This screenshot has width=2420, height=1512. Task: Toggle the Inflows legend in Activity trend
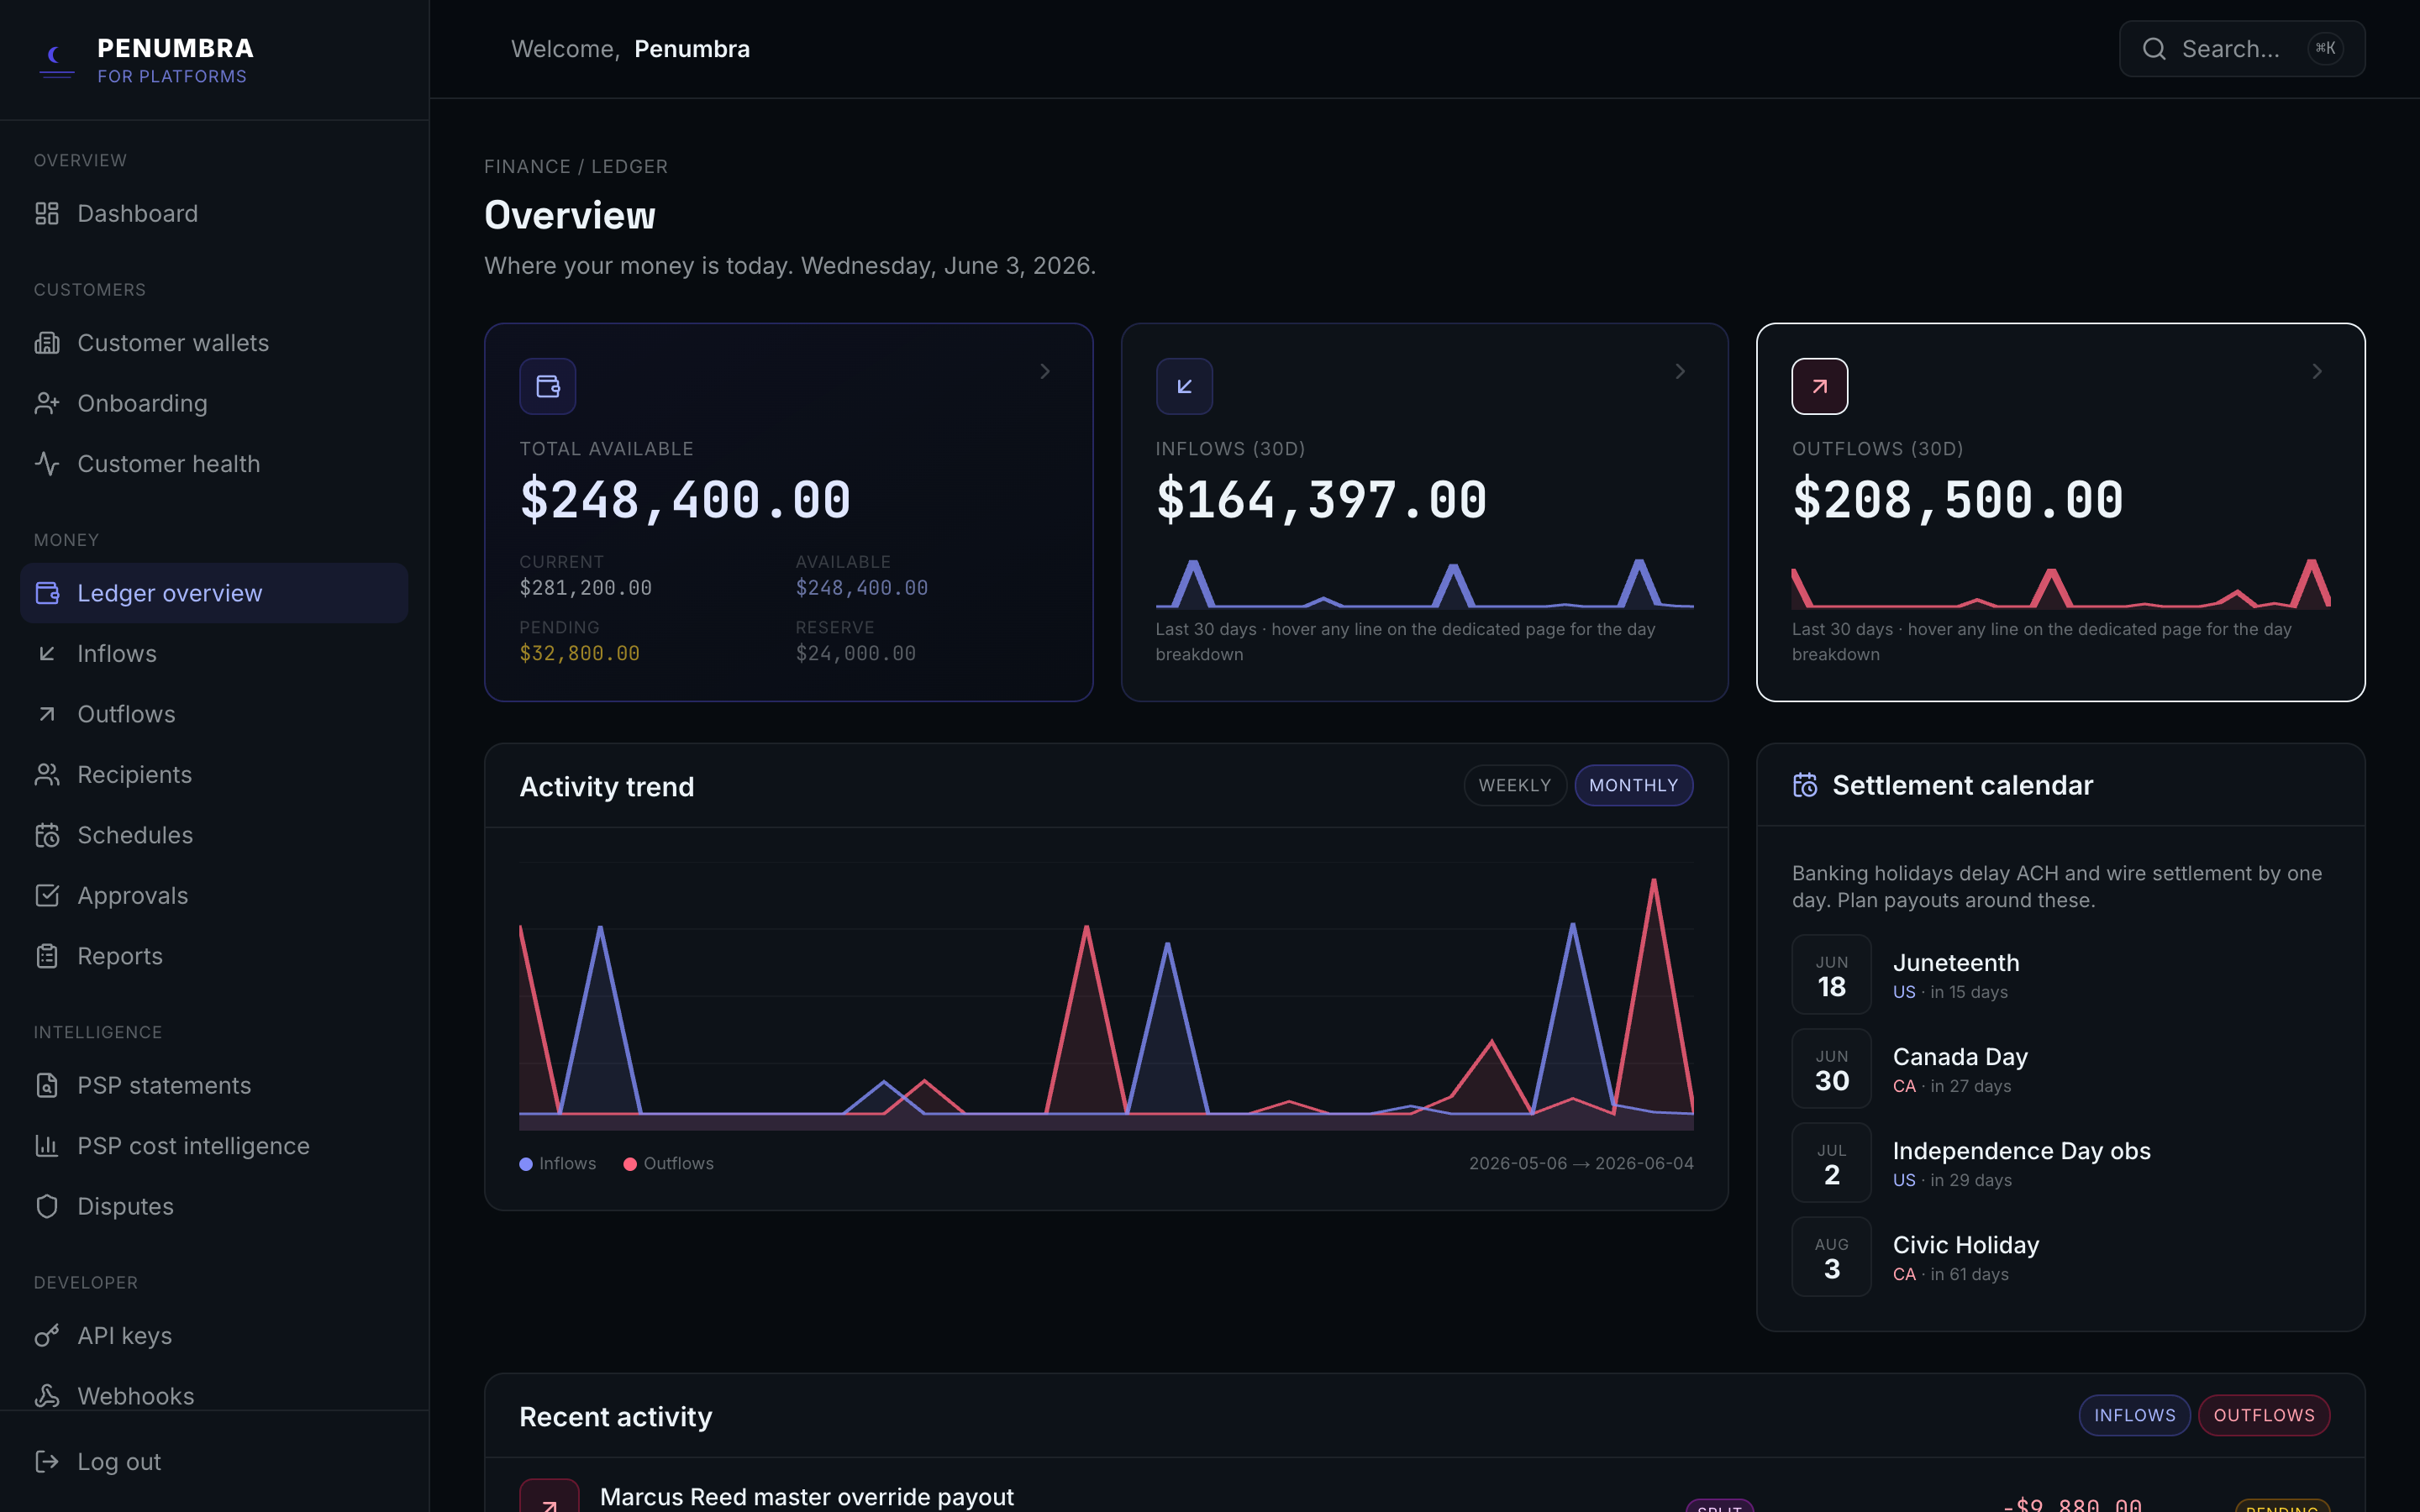point(558,1164)
